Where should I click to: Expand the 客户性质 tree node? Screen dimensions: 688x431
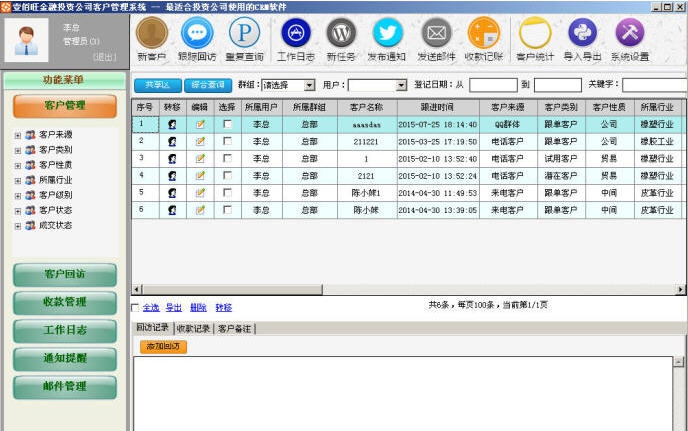[18, 166]
